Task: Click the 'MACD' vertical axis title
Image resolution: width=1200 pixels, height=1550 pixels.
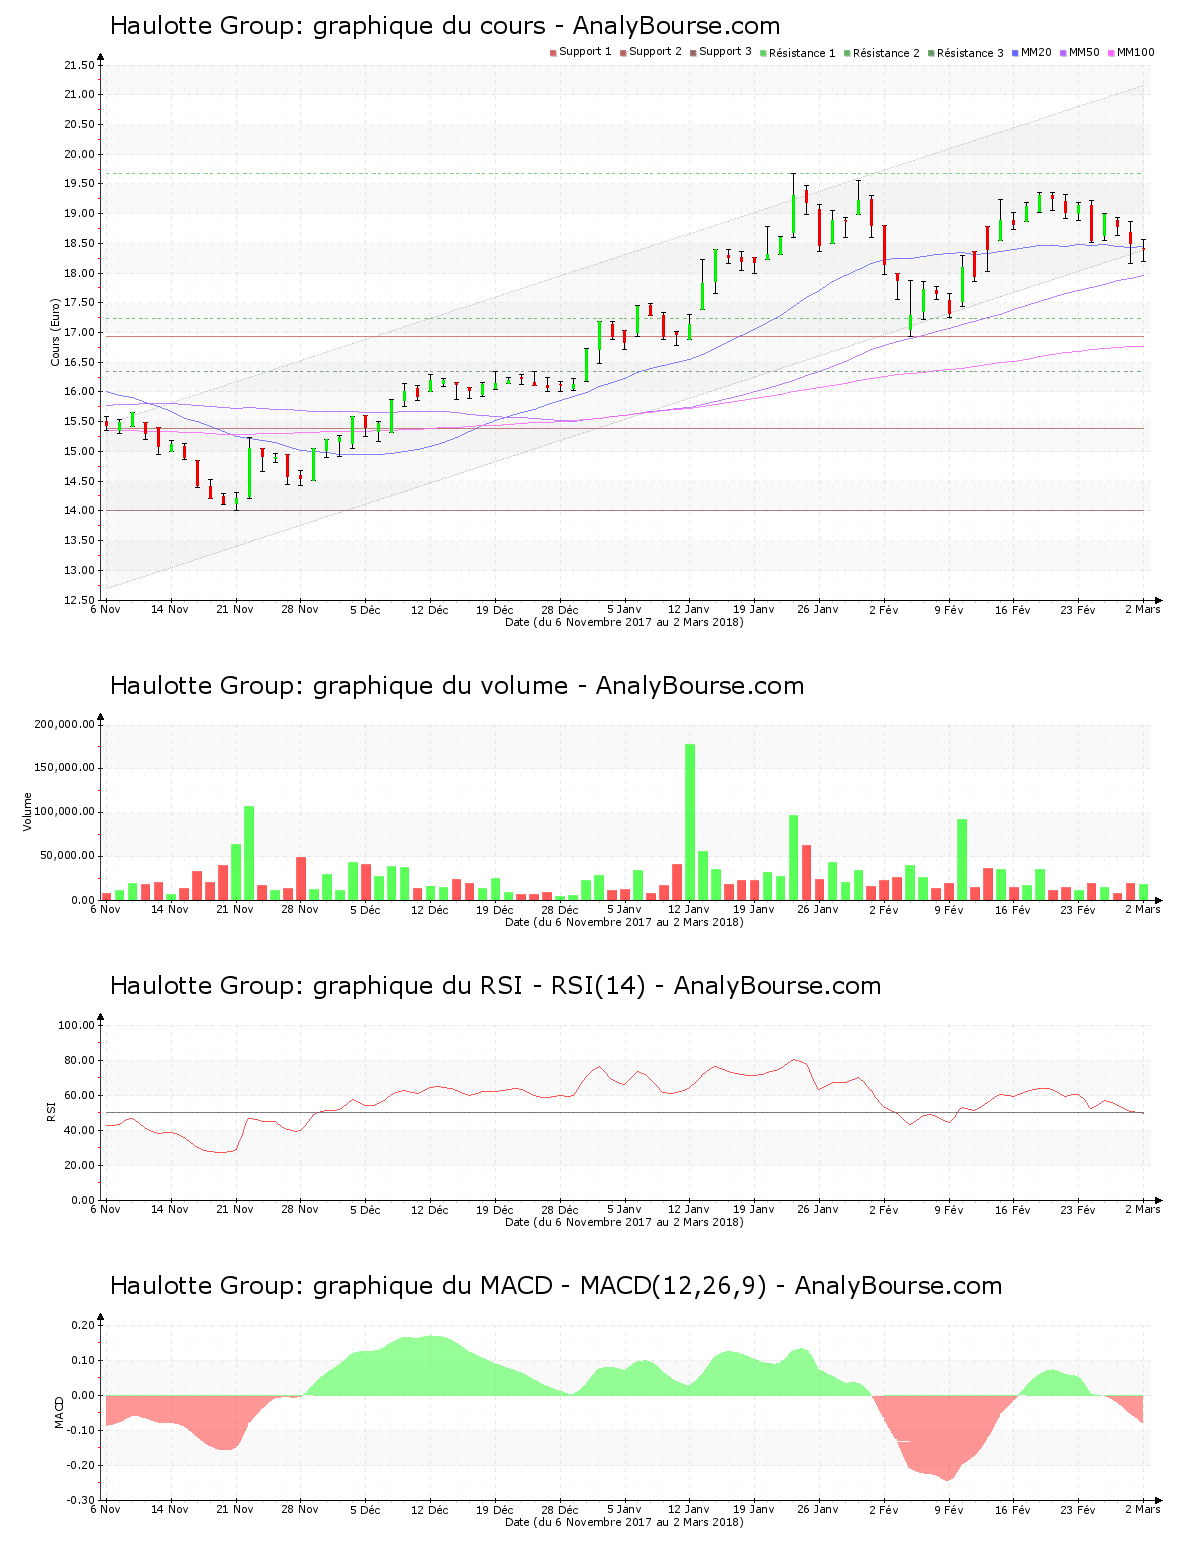Action: coord(59,1412)
